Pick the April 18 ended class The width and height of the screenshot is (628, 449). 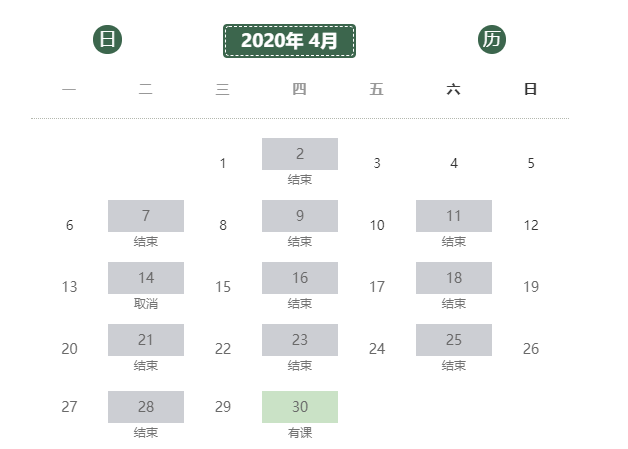pyautogui.click(x=454, y=278)
